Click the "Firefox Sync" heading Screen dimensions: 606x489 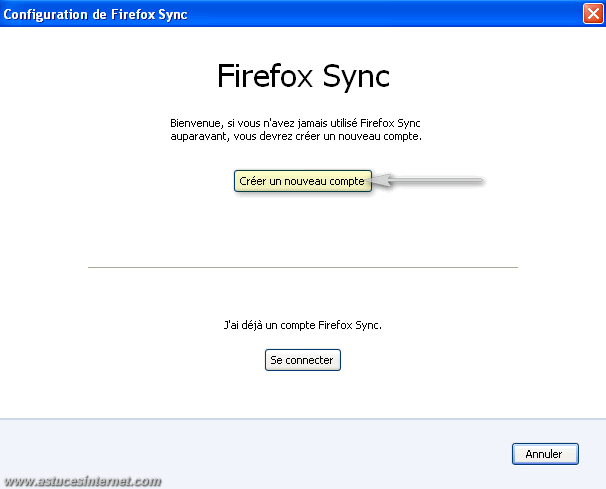[x=303, y=77]
